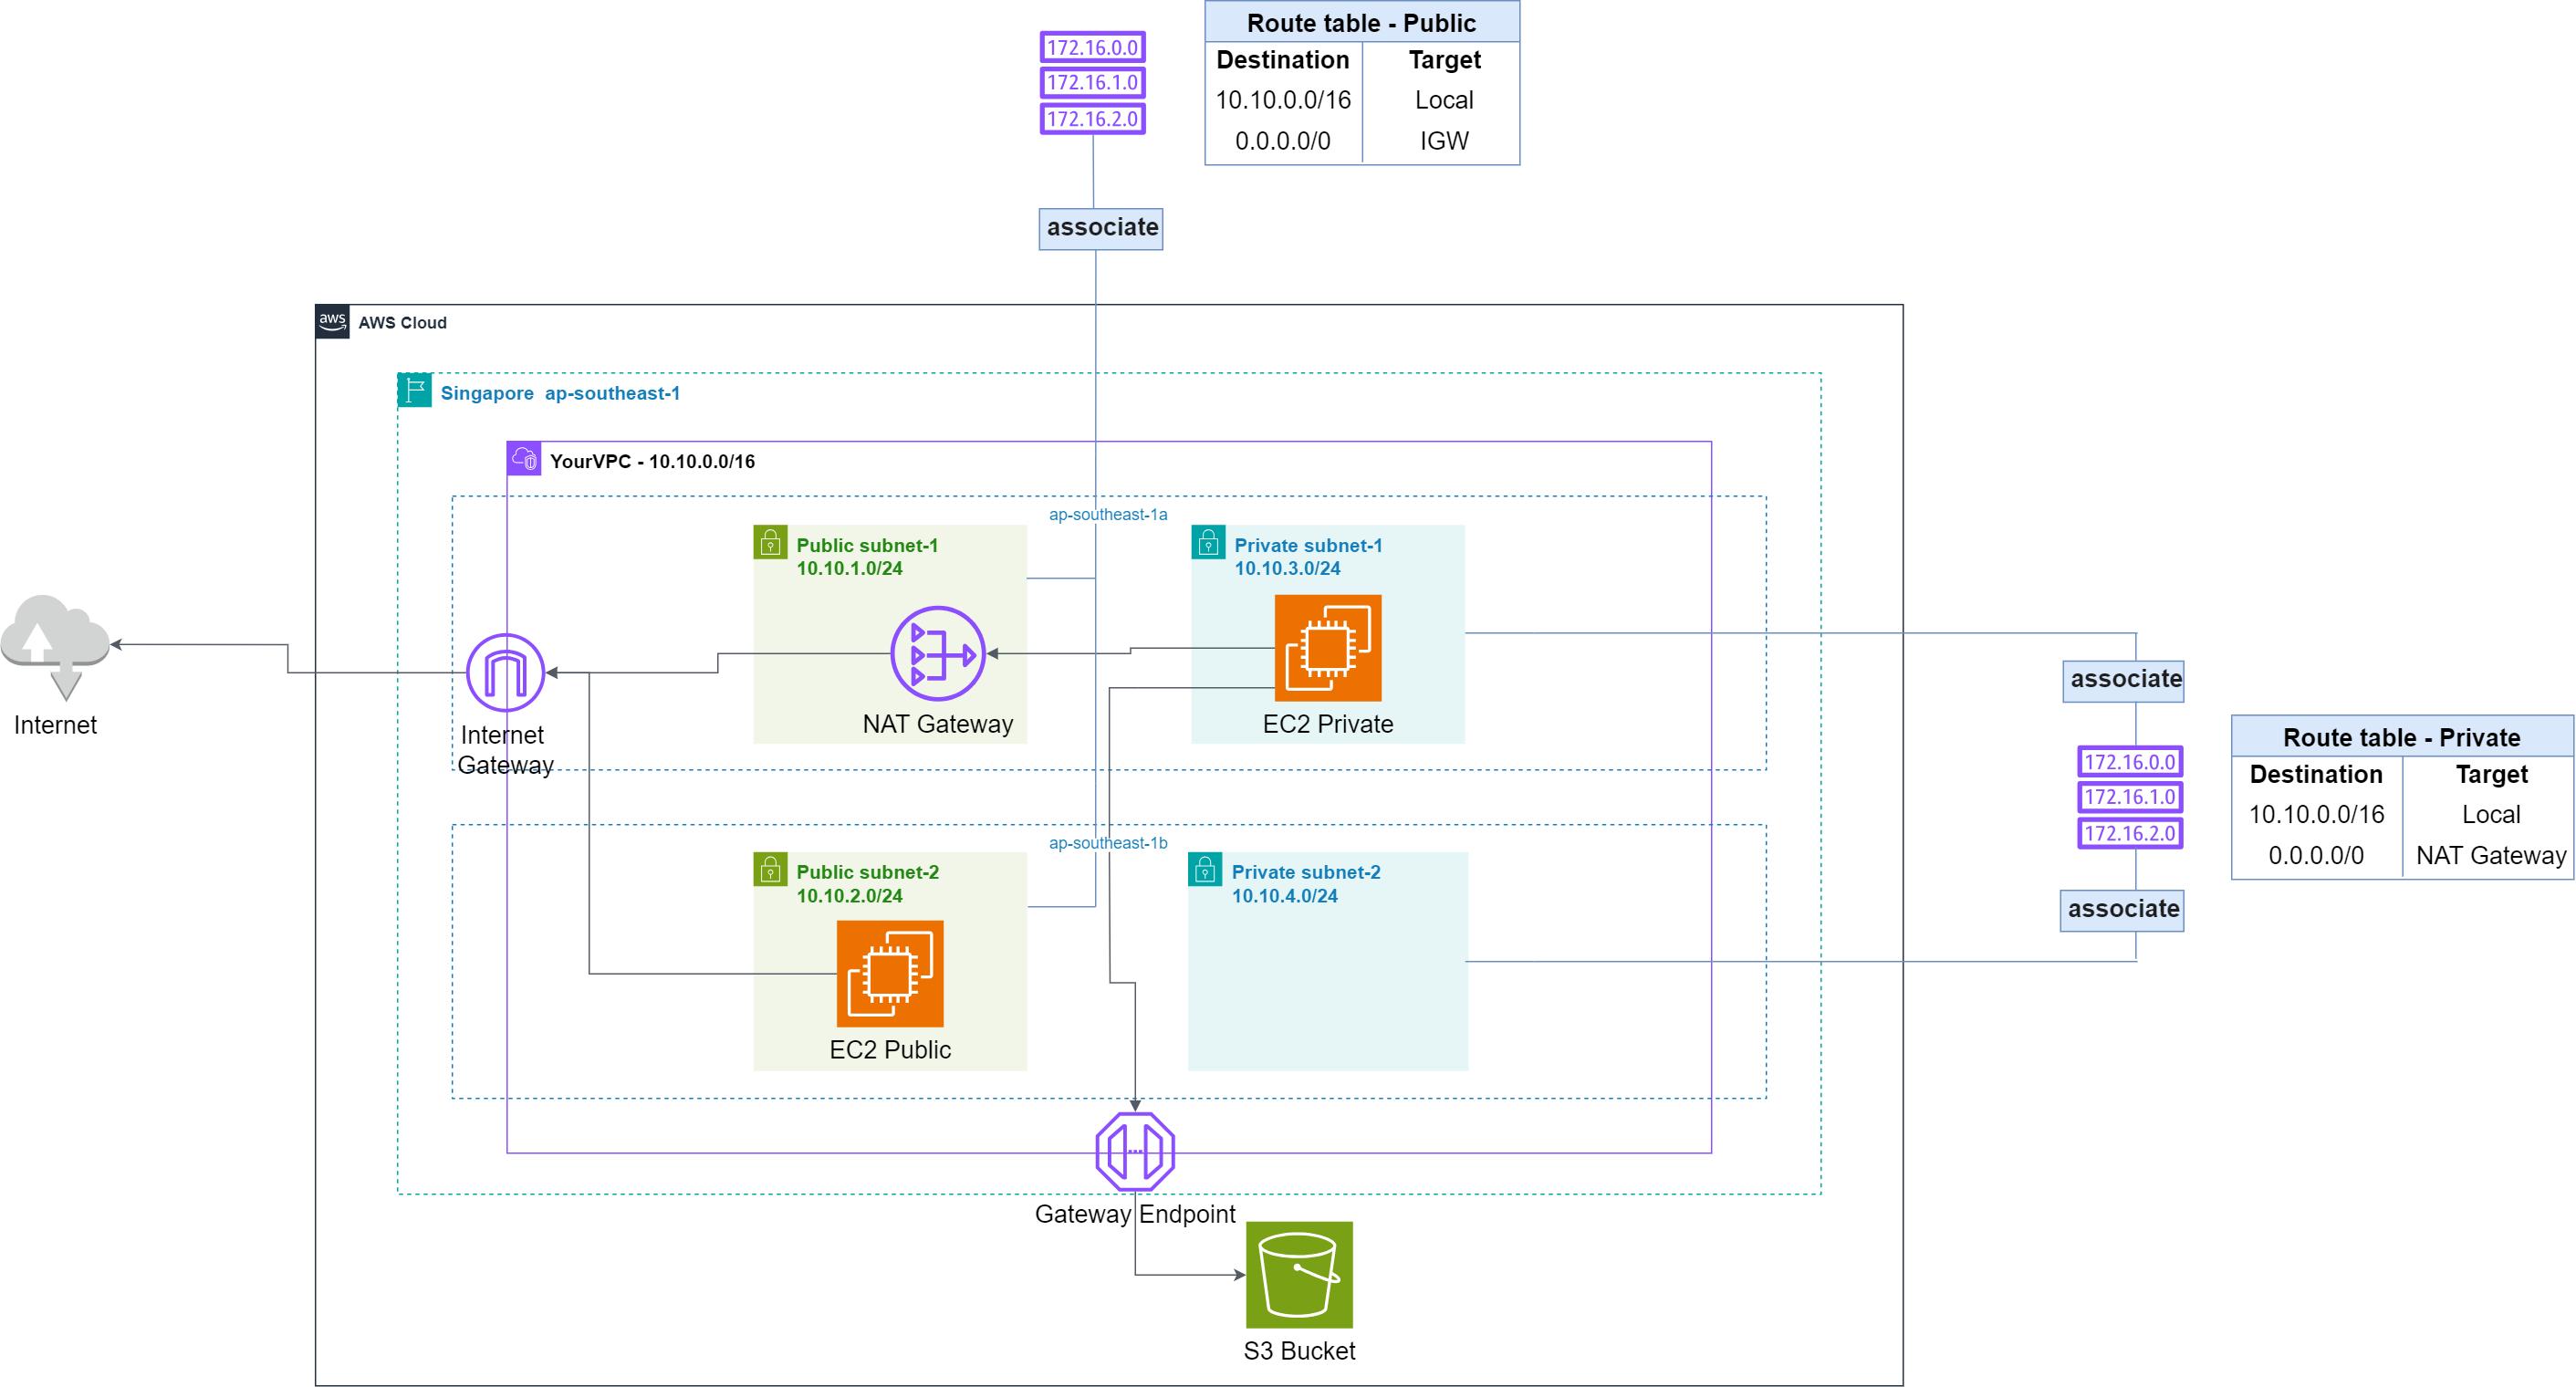Viewport: 2576px width, 1387px height.
Task: Click the ap-southeast-1b zone label
Action: click(1108, 843)
